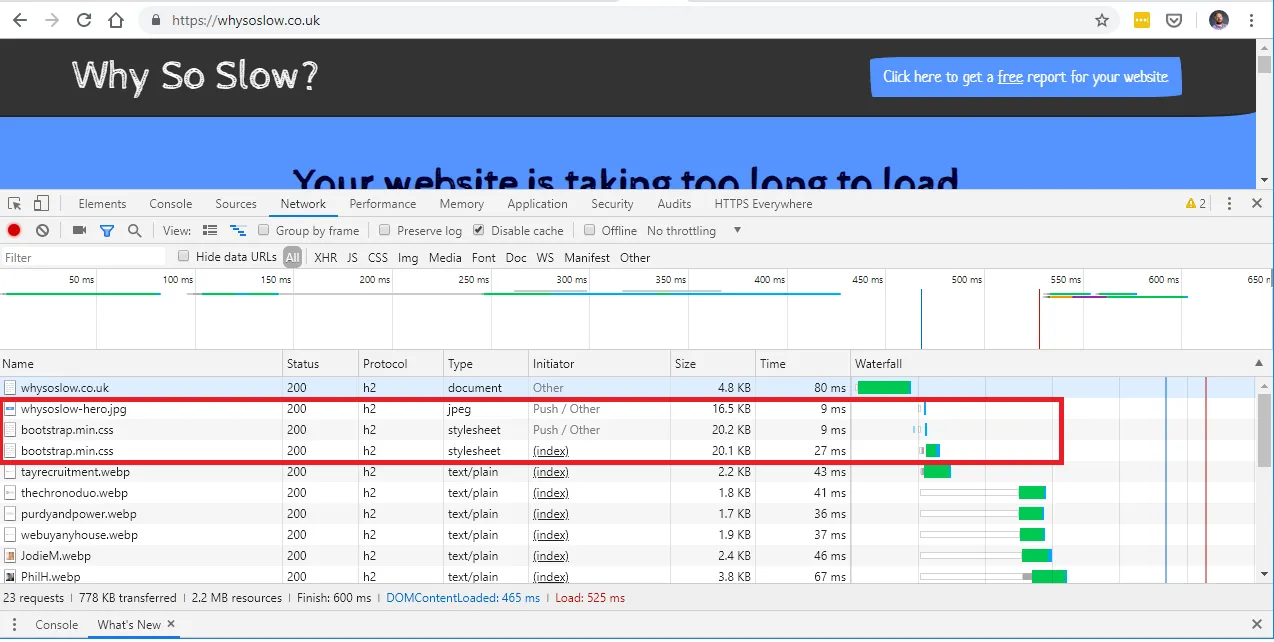Select the whysoslow.co.uk document request
Screen dimensions: 1274x642
pyautogui.click(x=628, y=388)
